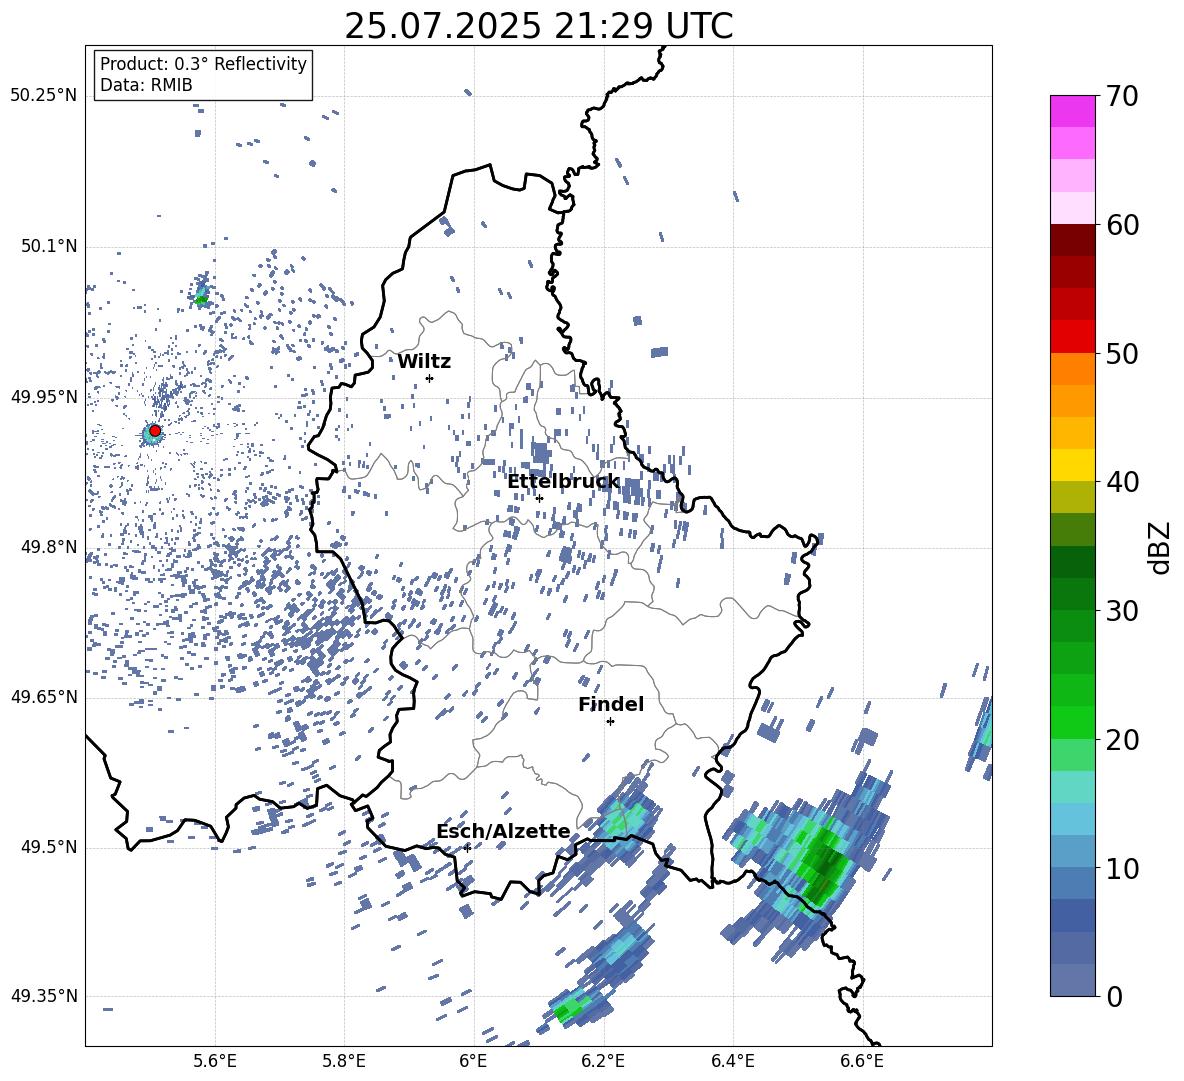Click the dBZ colorbar axis label

click(1161, 547)
